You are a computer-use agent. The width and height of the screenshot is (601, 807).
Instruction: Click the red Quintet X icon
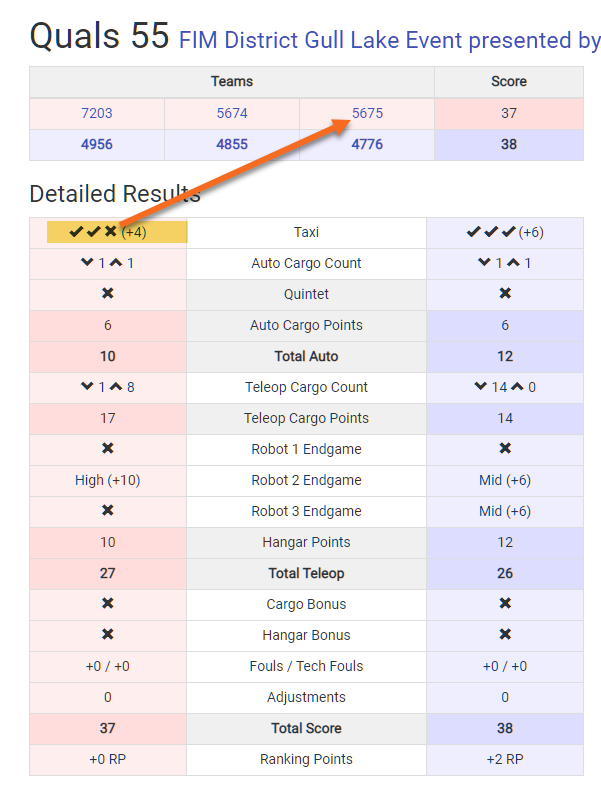coord(108,293)
